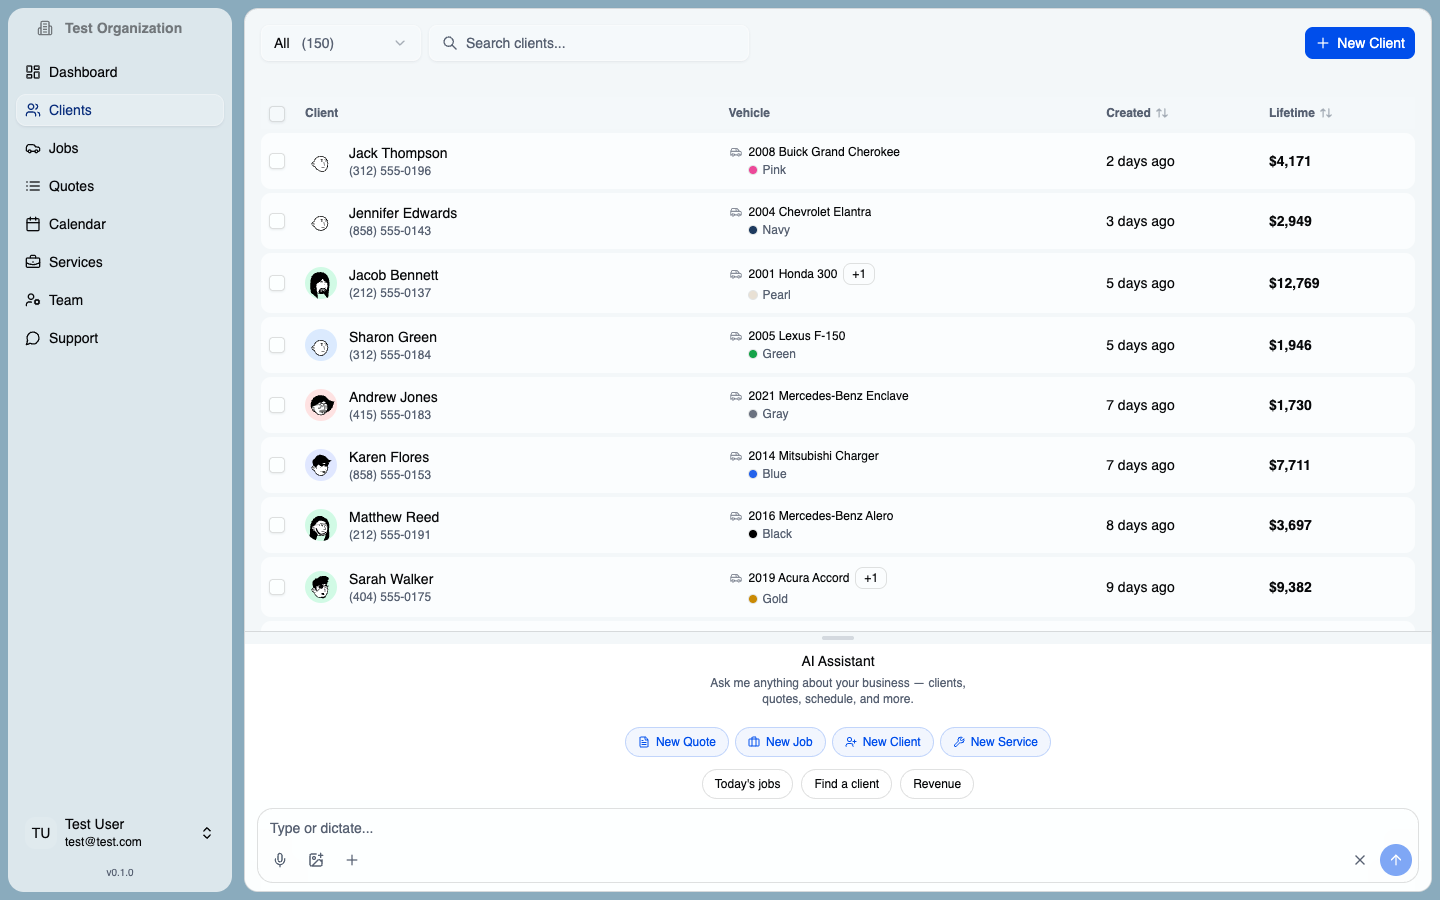Click the Revenue suggestion chip
The image size is (1440, 900).
pyautogui.click(x=937, y=784)
